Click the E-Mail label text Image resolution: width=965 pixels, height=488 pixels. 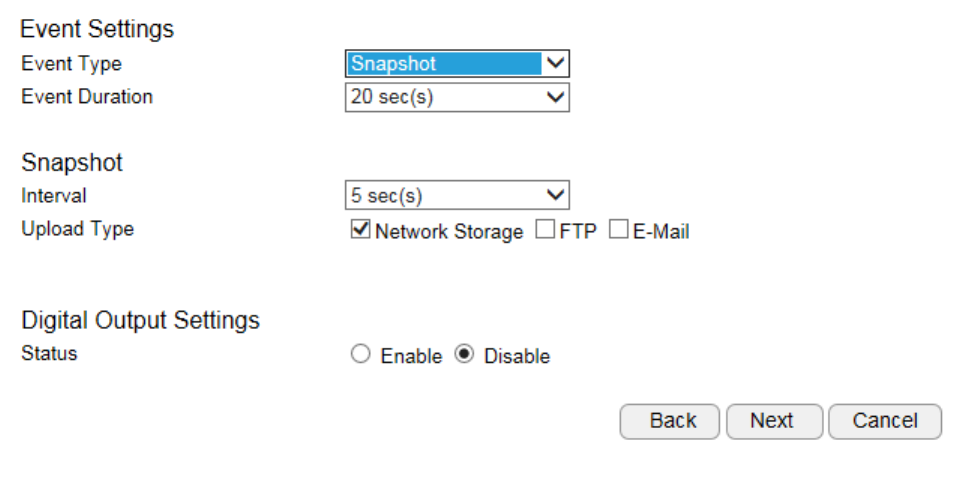tap(661, 232)
